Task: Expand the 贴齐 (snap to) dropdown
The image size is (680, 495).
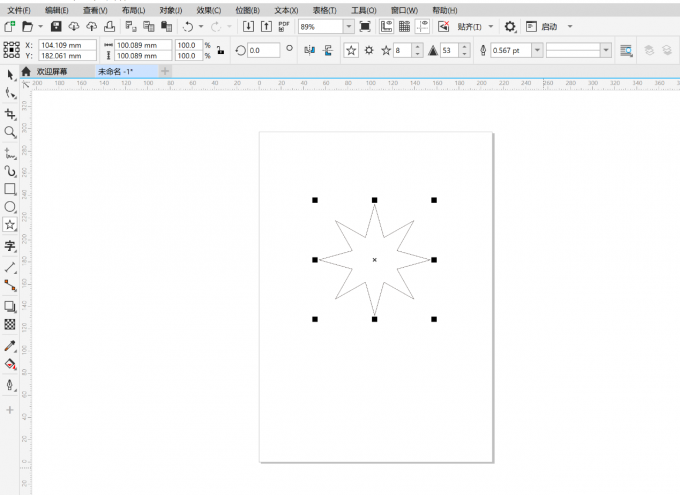Action: pyautogui.click(x=490, y=26)
